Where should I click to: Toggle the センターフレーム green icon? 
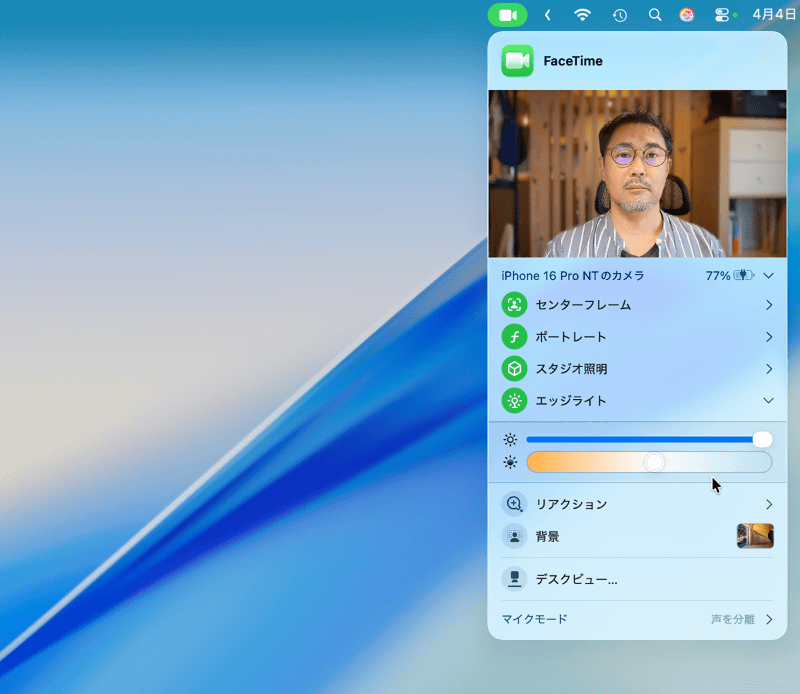[514, 305]
